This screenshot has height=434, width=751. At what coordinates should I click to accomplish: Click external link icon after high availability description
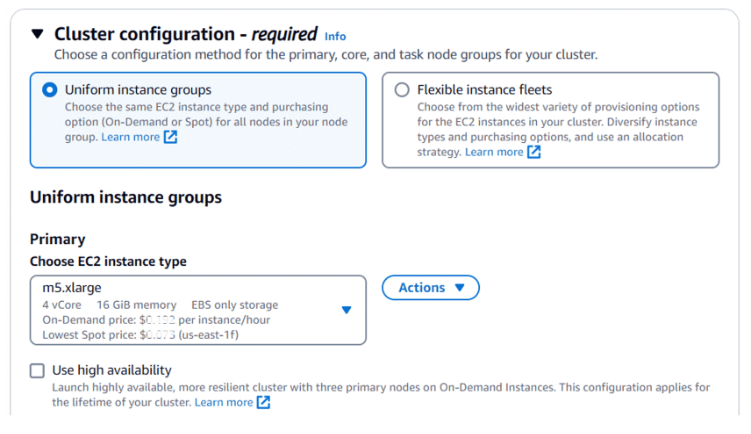[263, 402]
